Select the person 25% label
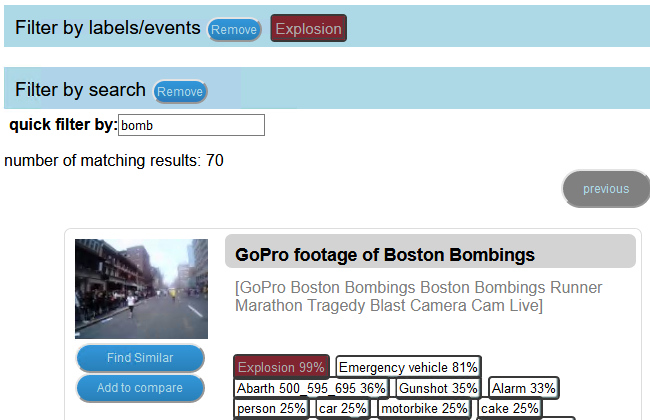The image size is (650, 420). 271,408
